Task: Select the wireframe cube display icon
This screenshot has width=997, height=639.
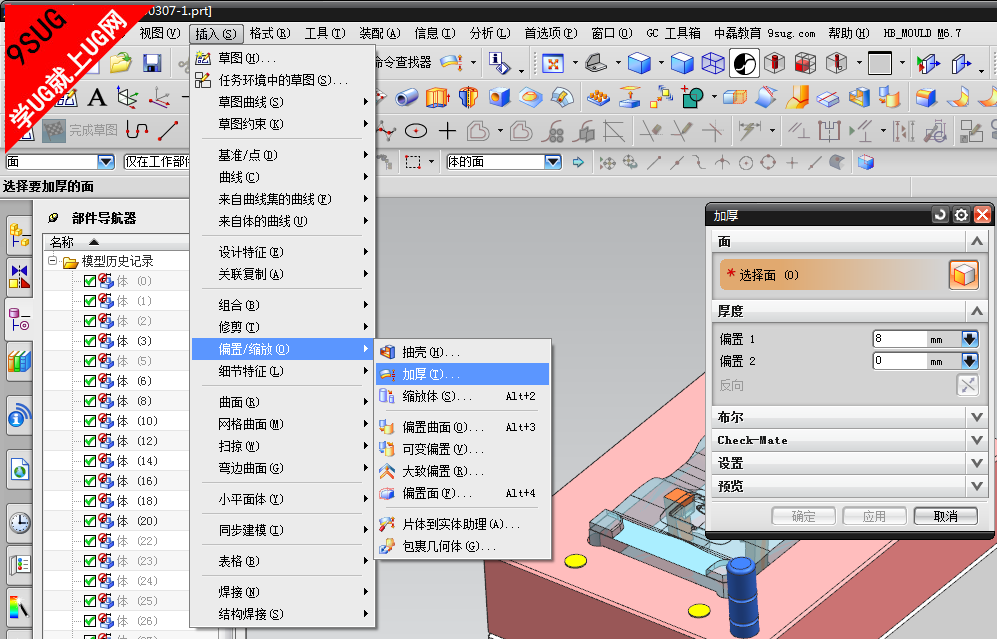Action: (713, 63)
